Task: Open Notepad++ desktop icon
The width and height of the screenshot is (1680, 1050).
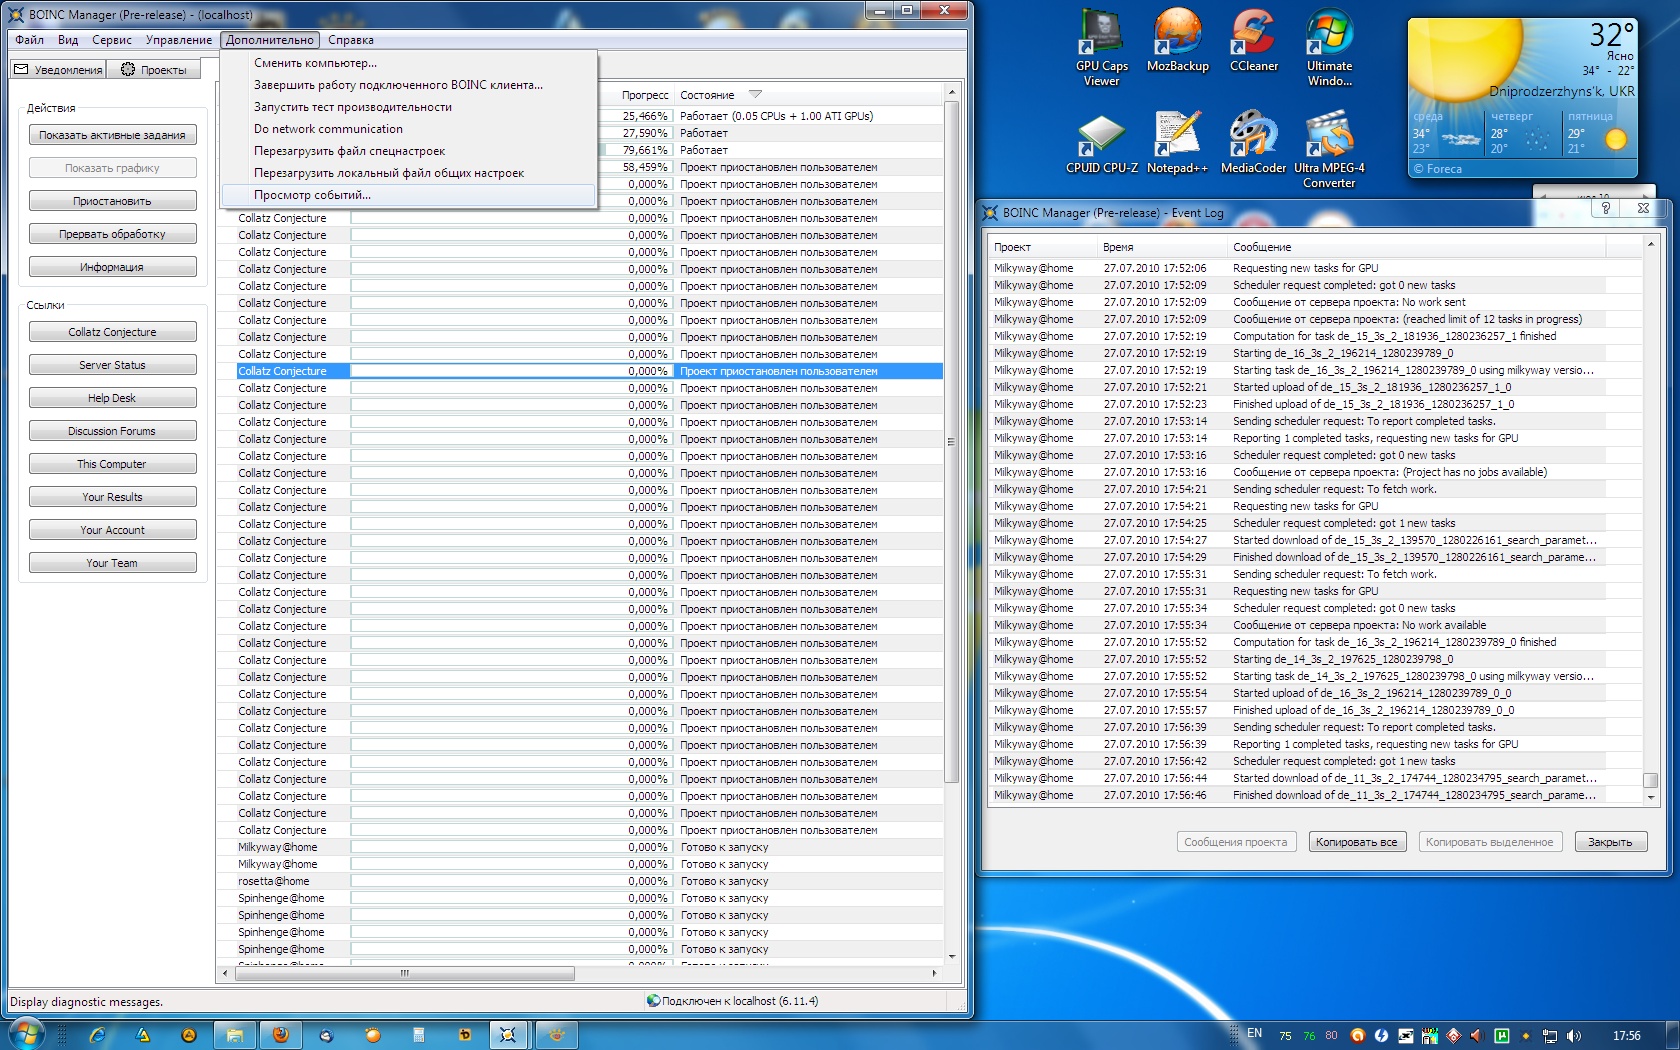Action: tap(1177, 143)
